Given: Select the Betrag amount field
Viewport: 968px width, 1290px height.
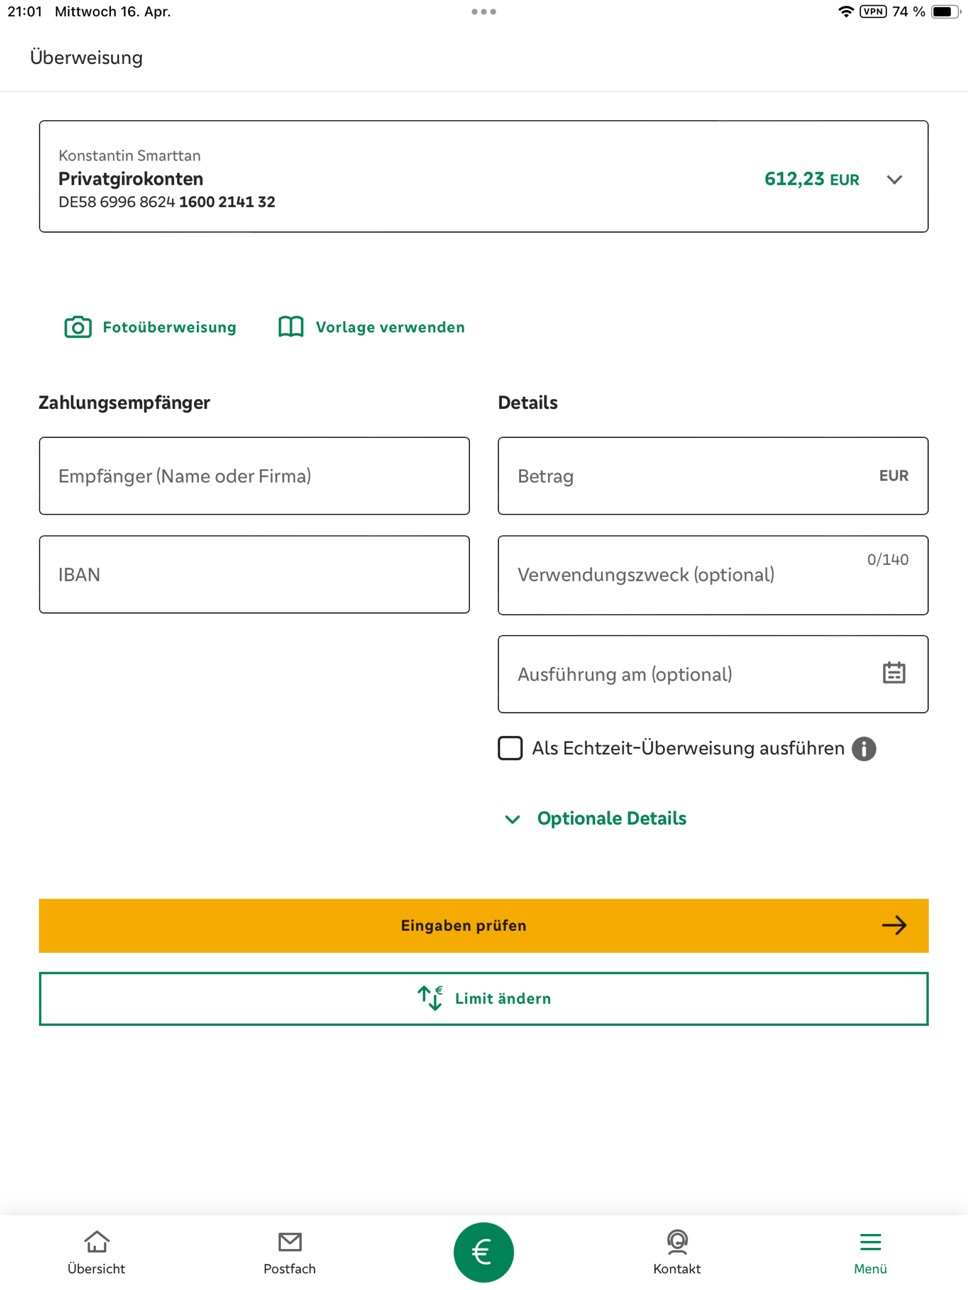Looking at the screenshot, I should coord(713,476).
